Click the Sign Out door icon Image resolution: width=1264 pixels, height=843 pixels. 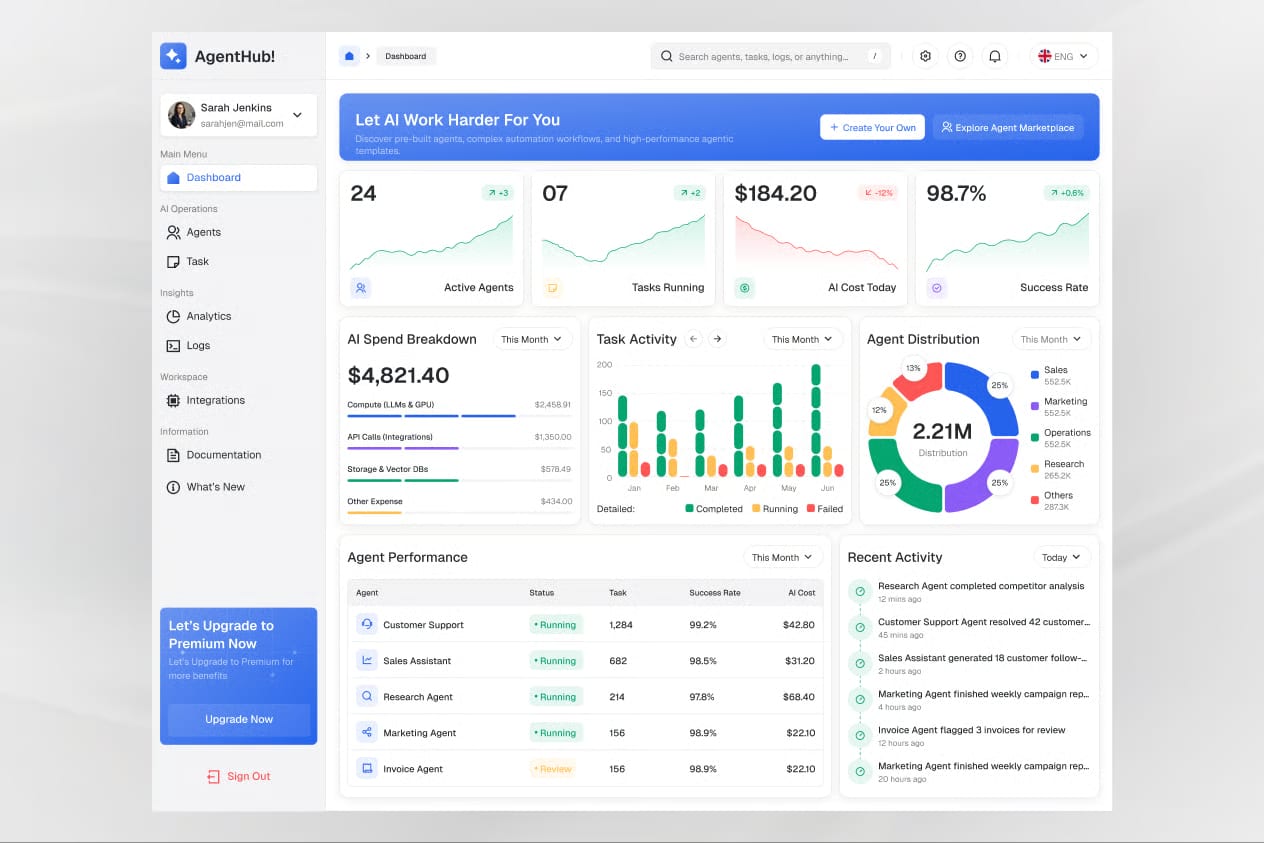[x=213, y=776]
